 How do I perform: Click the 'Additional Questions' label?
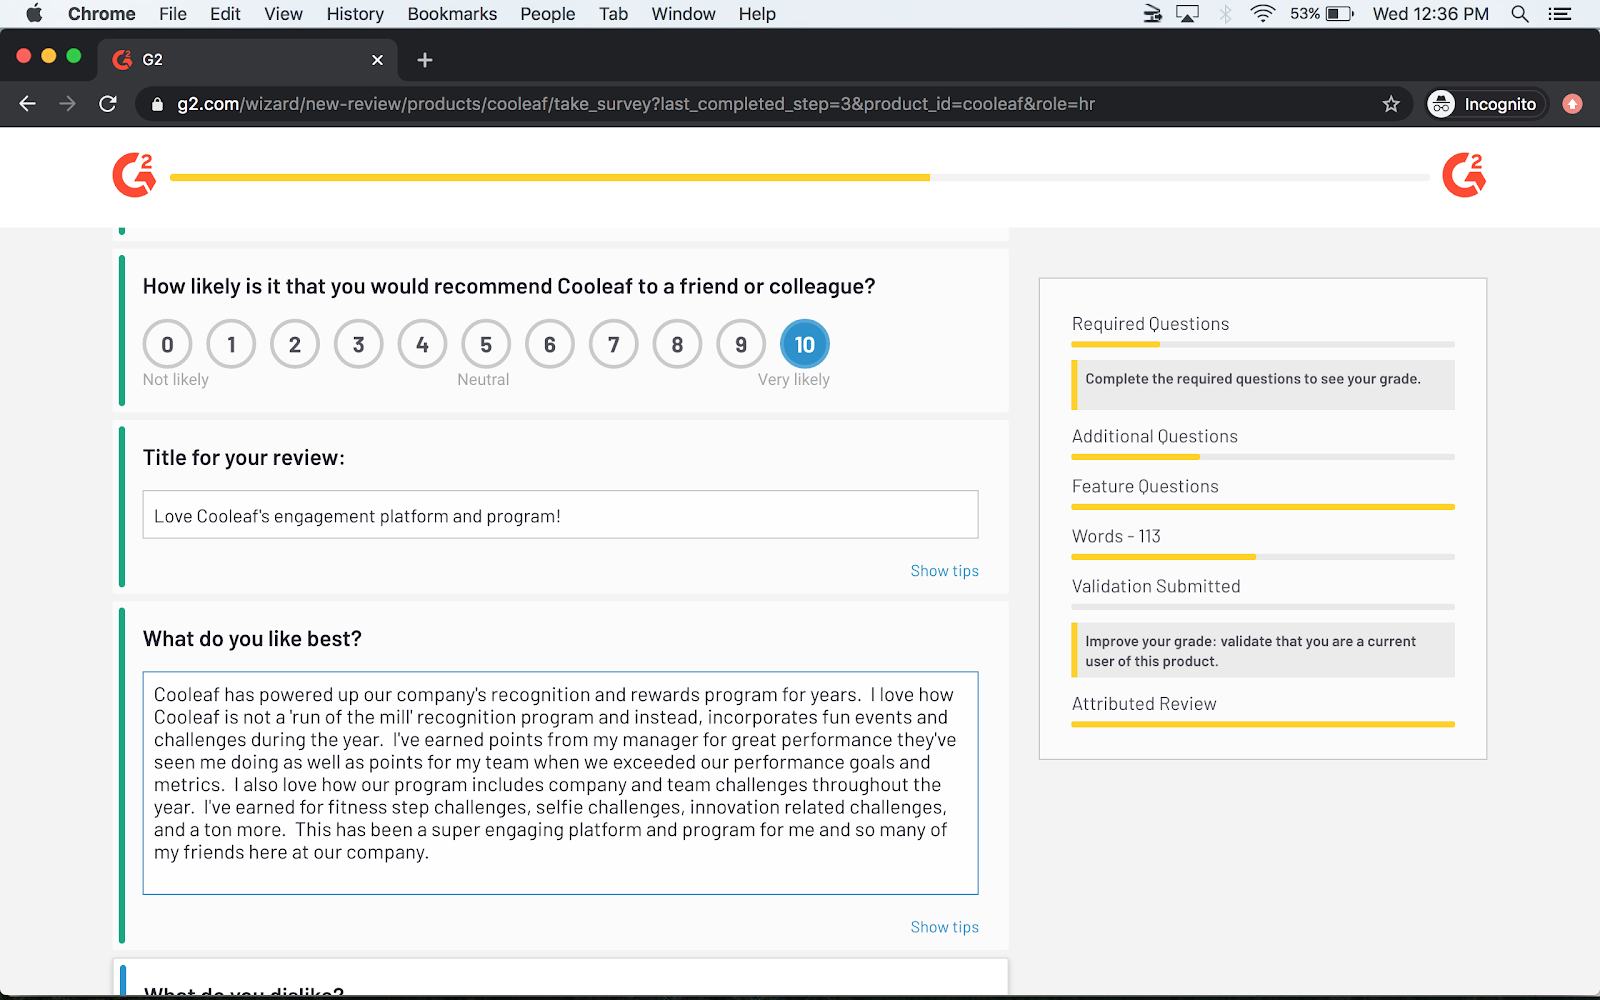tap(1155, 436)
